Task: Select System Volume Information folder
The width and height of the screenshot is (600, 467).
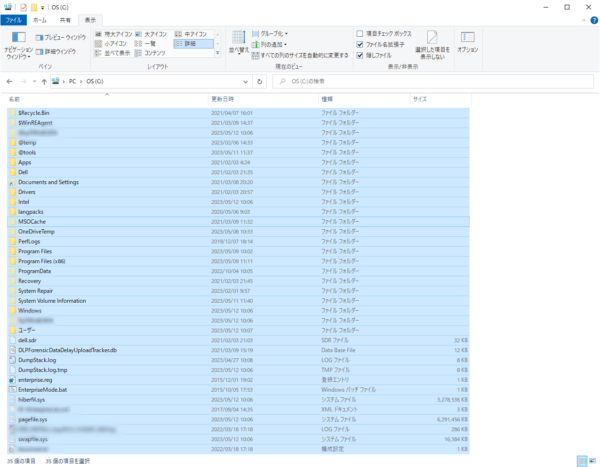Action: click(x=238, y=301)
